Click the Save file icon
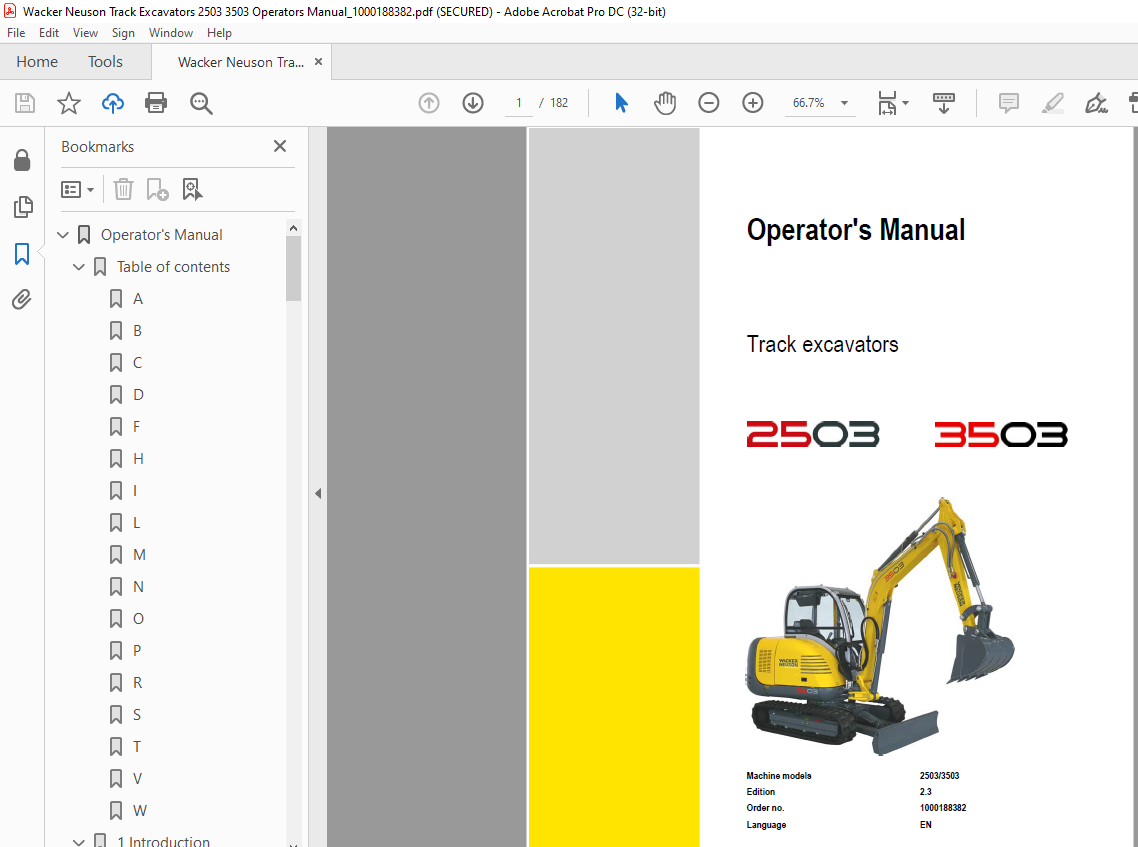 pos(25,103)
